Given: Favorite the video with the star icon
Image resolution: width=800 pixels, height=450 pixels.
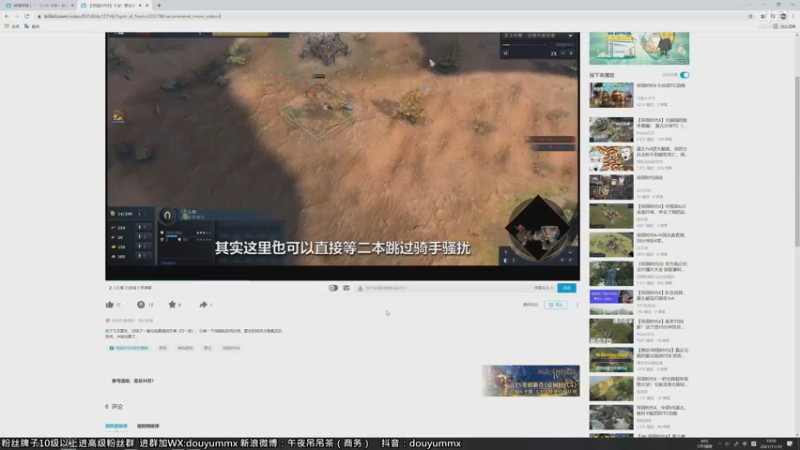Looking at the screenshot, I should (x=172, y=305).
